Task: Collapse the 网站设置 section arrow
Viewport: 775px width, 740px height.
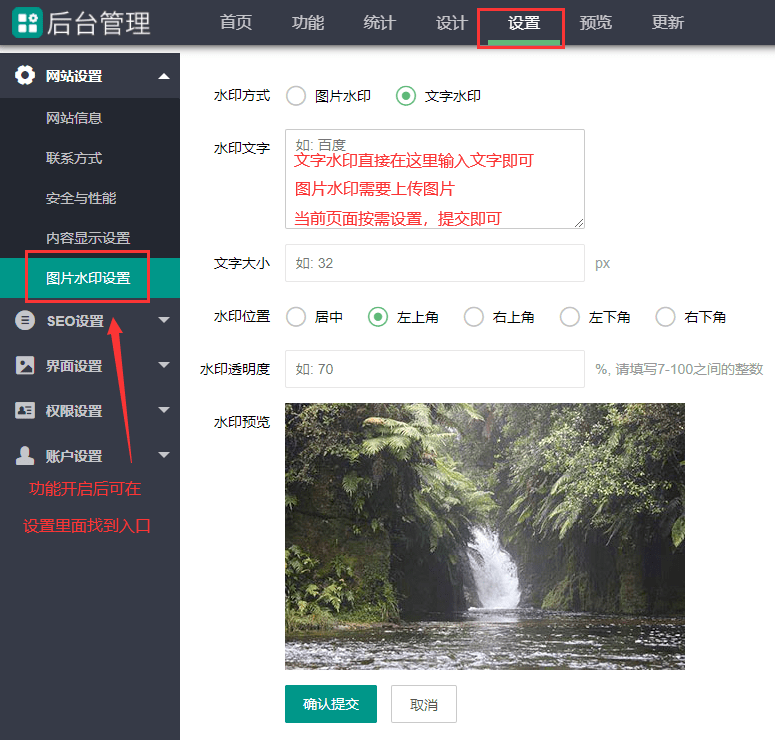Action: (x=164, y=76)
